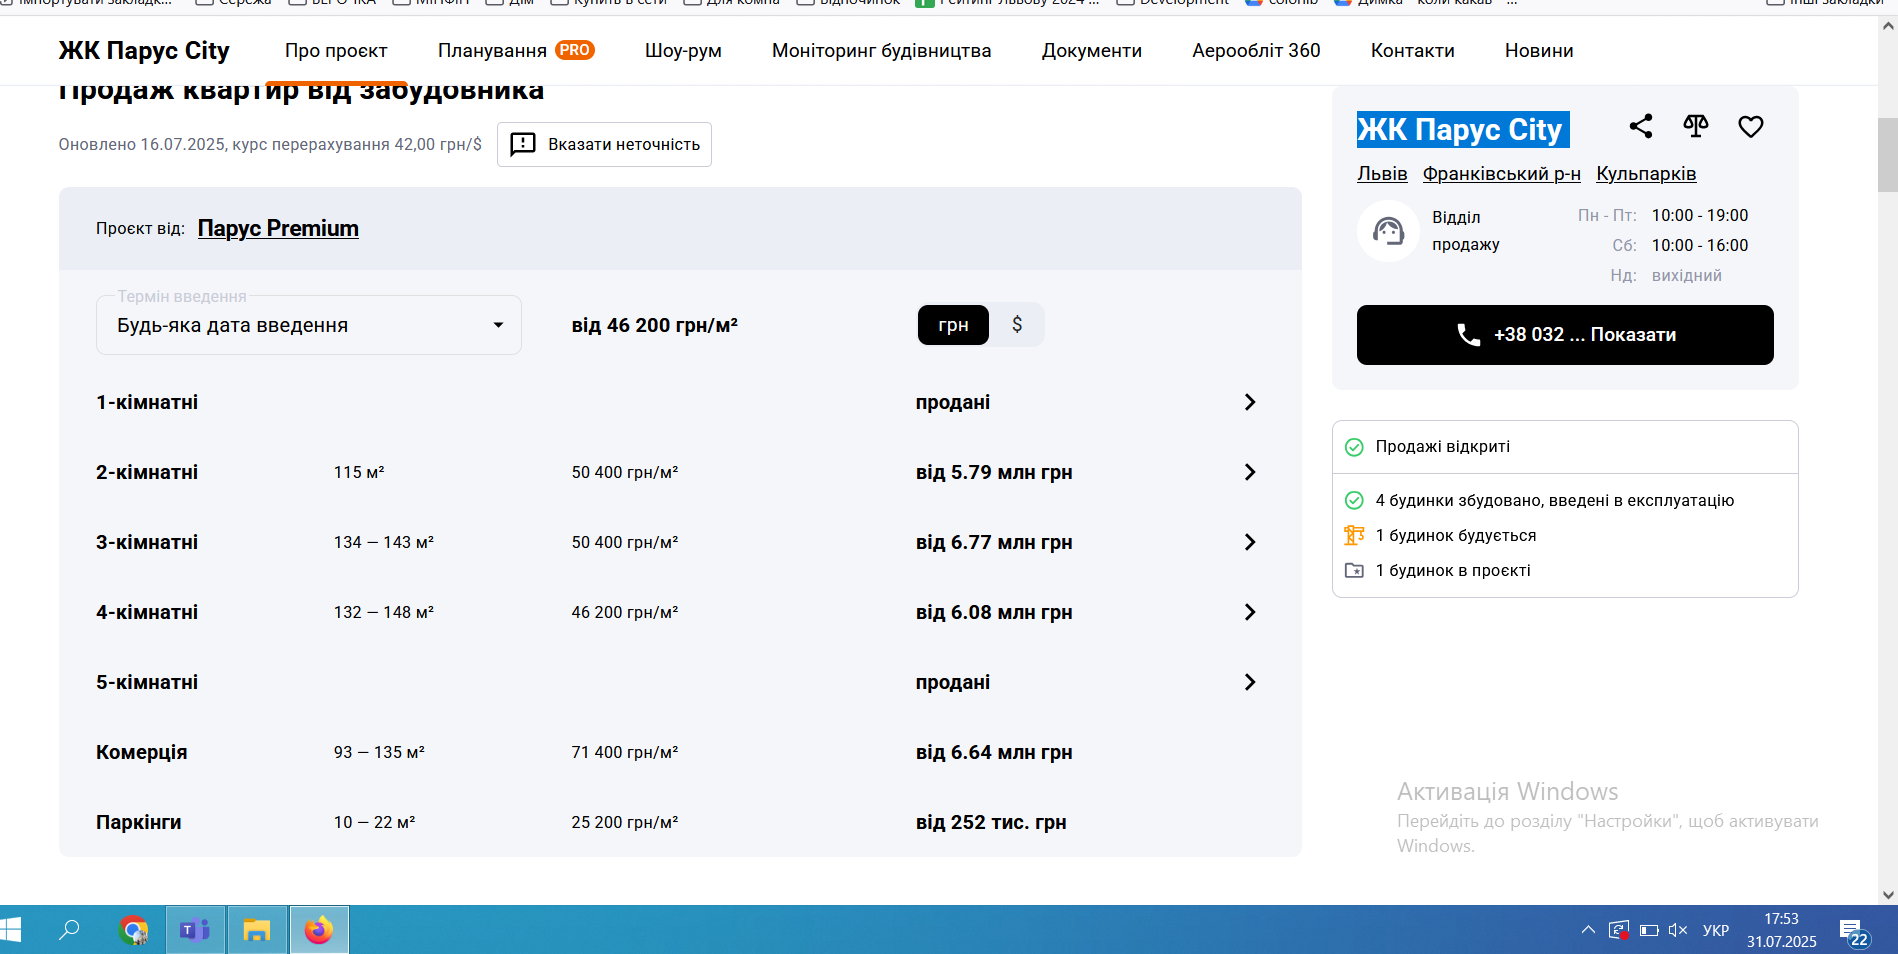Open the notification center icon
This screenshot has height=954, width=1898.
[x=1854, y=931]
